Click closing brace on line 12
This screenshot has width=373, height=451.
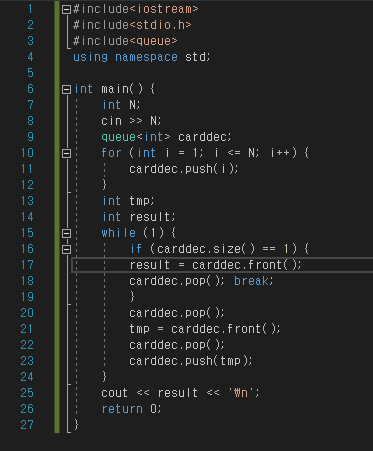click(104, 185)
